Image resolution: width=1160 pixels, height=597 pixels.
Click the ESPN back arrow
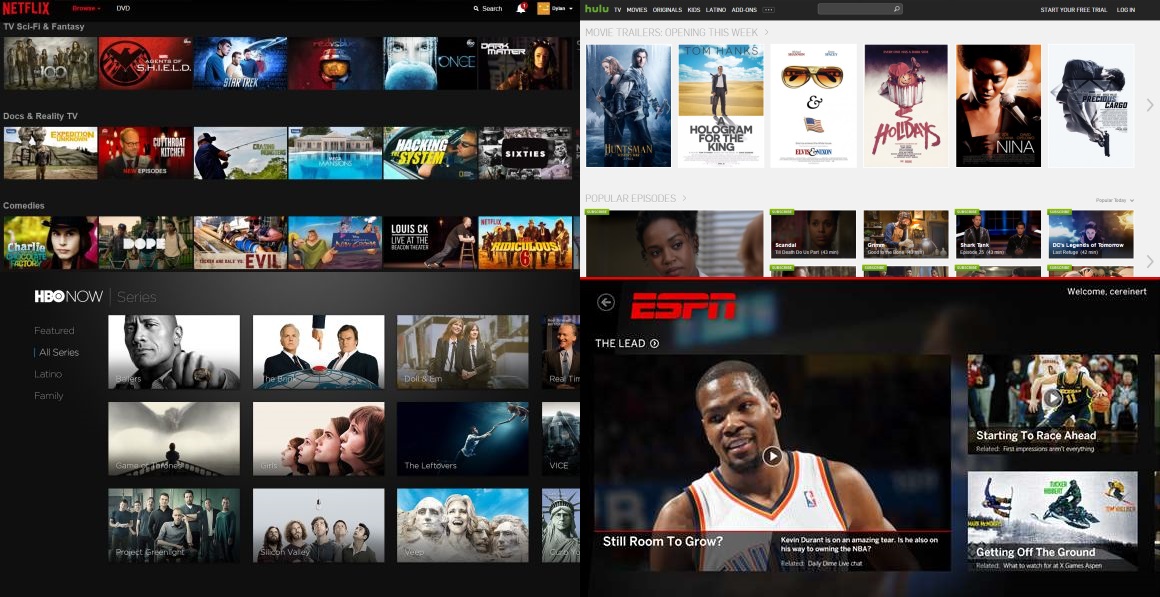[606, 302]
